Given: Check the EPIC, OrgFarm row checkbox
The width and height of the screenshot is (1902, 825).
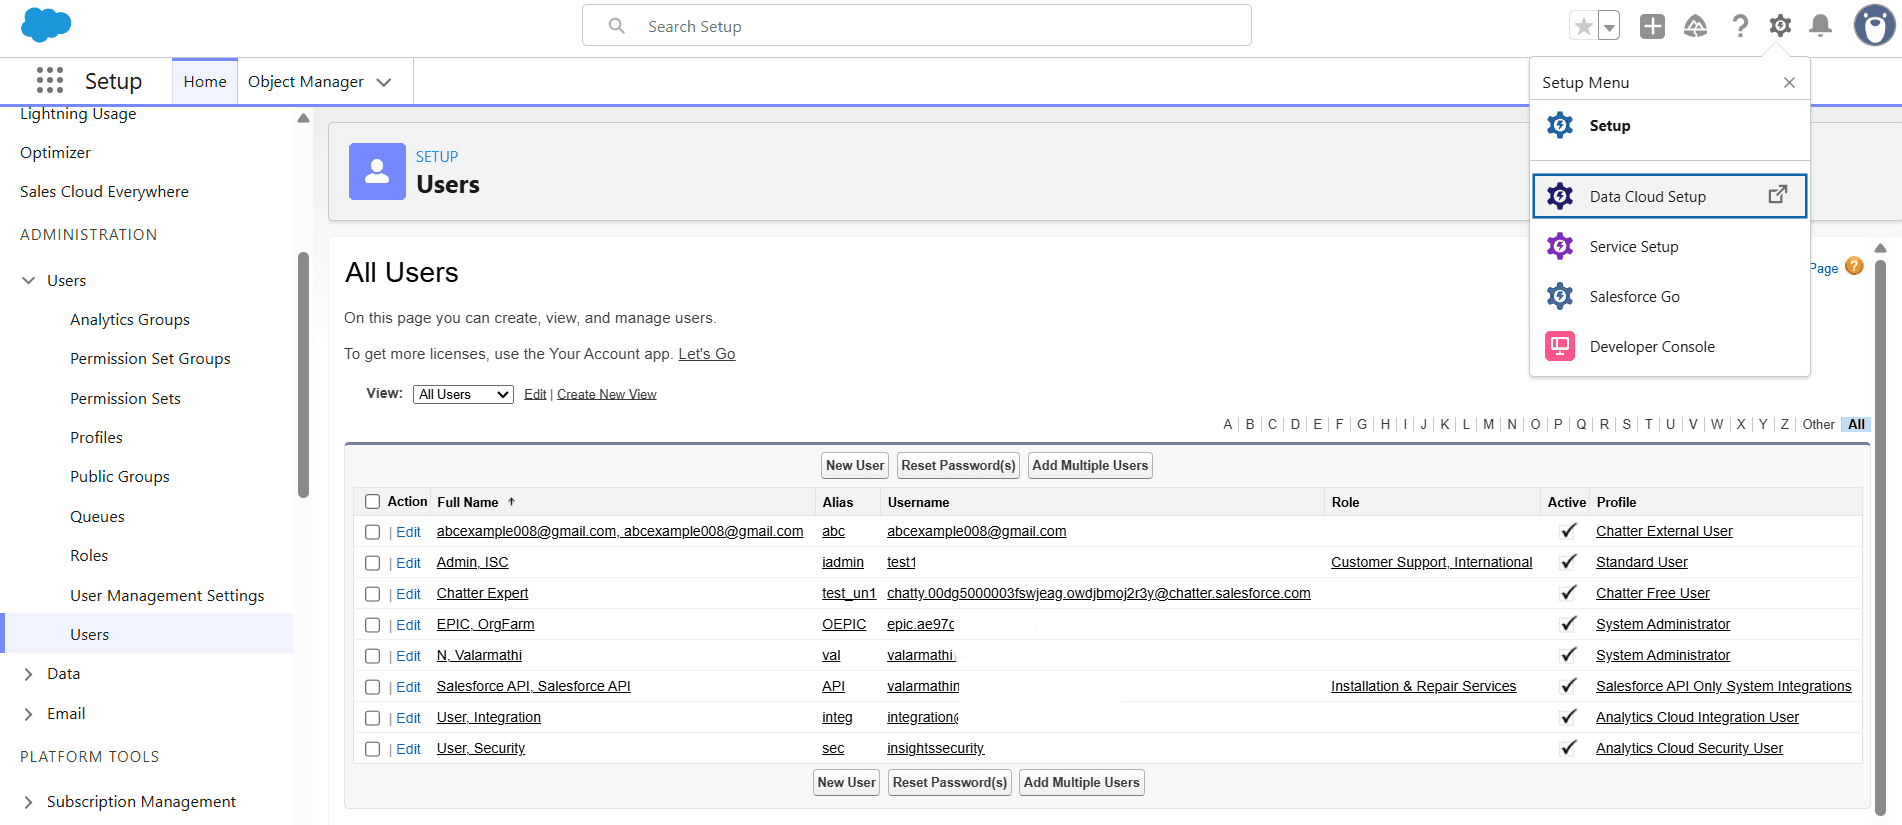Looking at the screenshot, I should pos(373,625).
